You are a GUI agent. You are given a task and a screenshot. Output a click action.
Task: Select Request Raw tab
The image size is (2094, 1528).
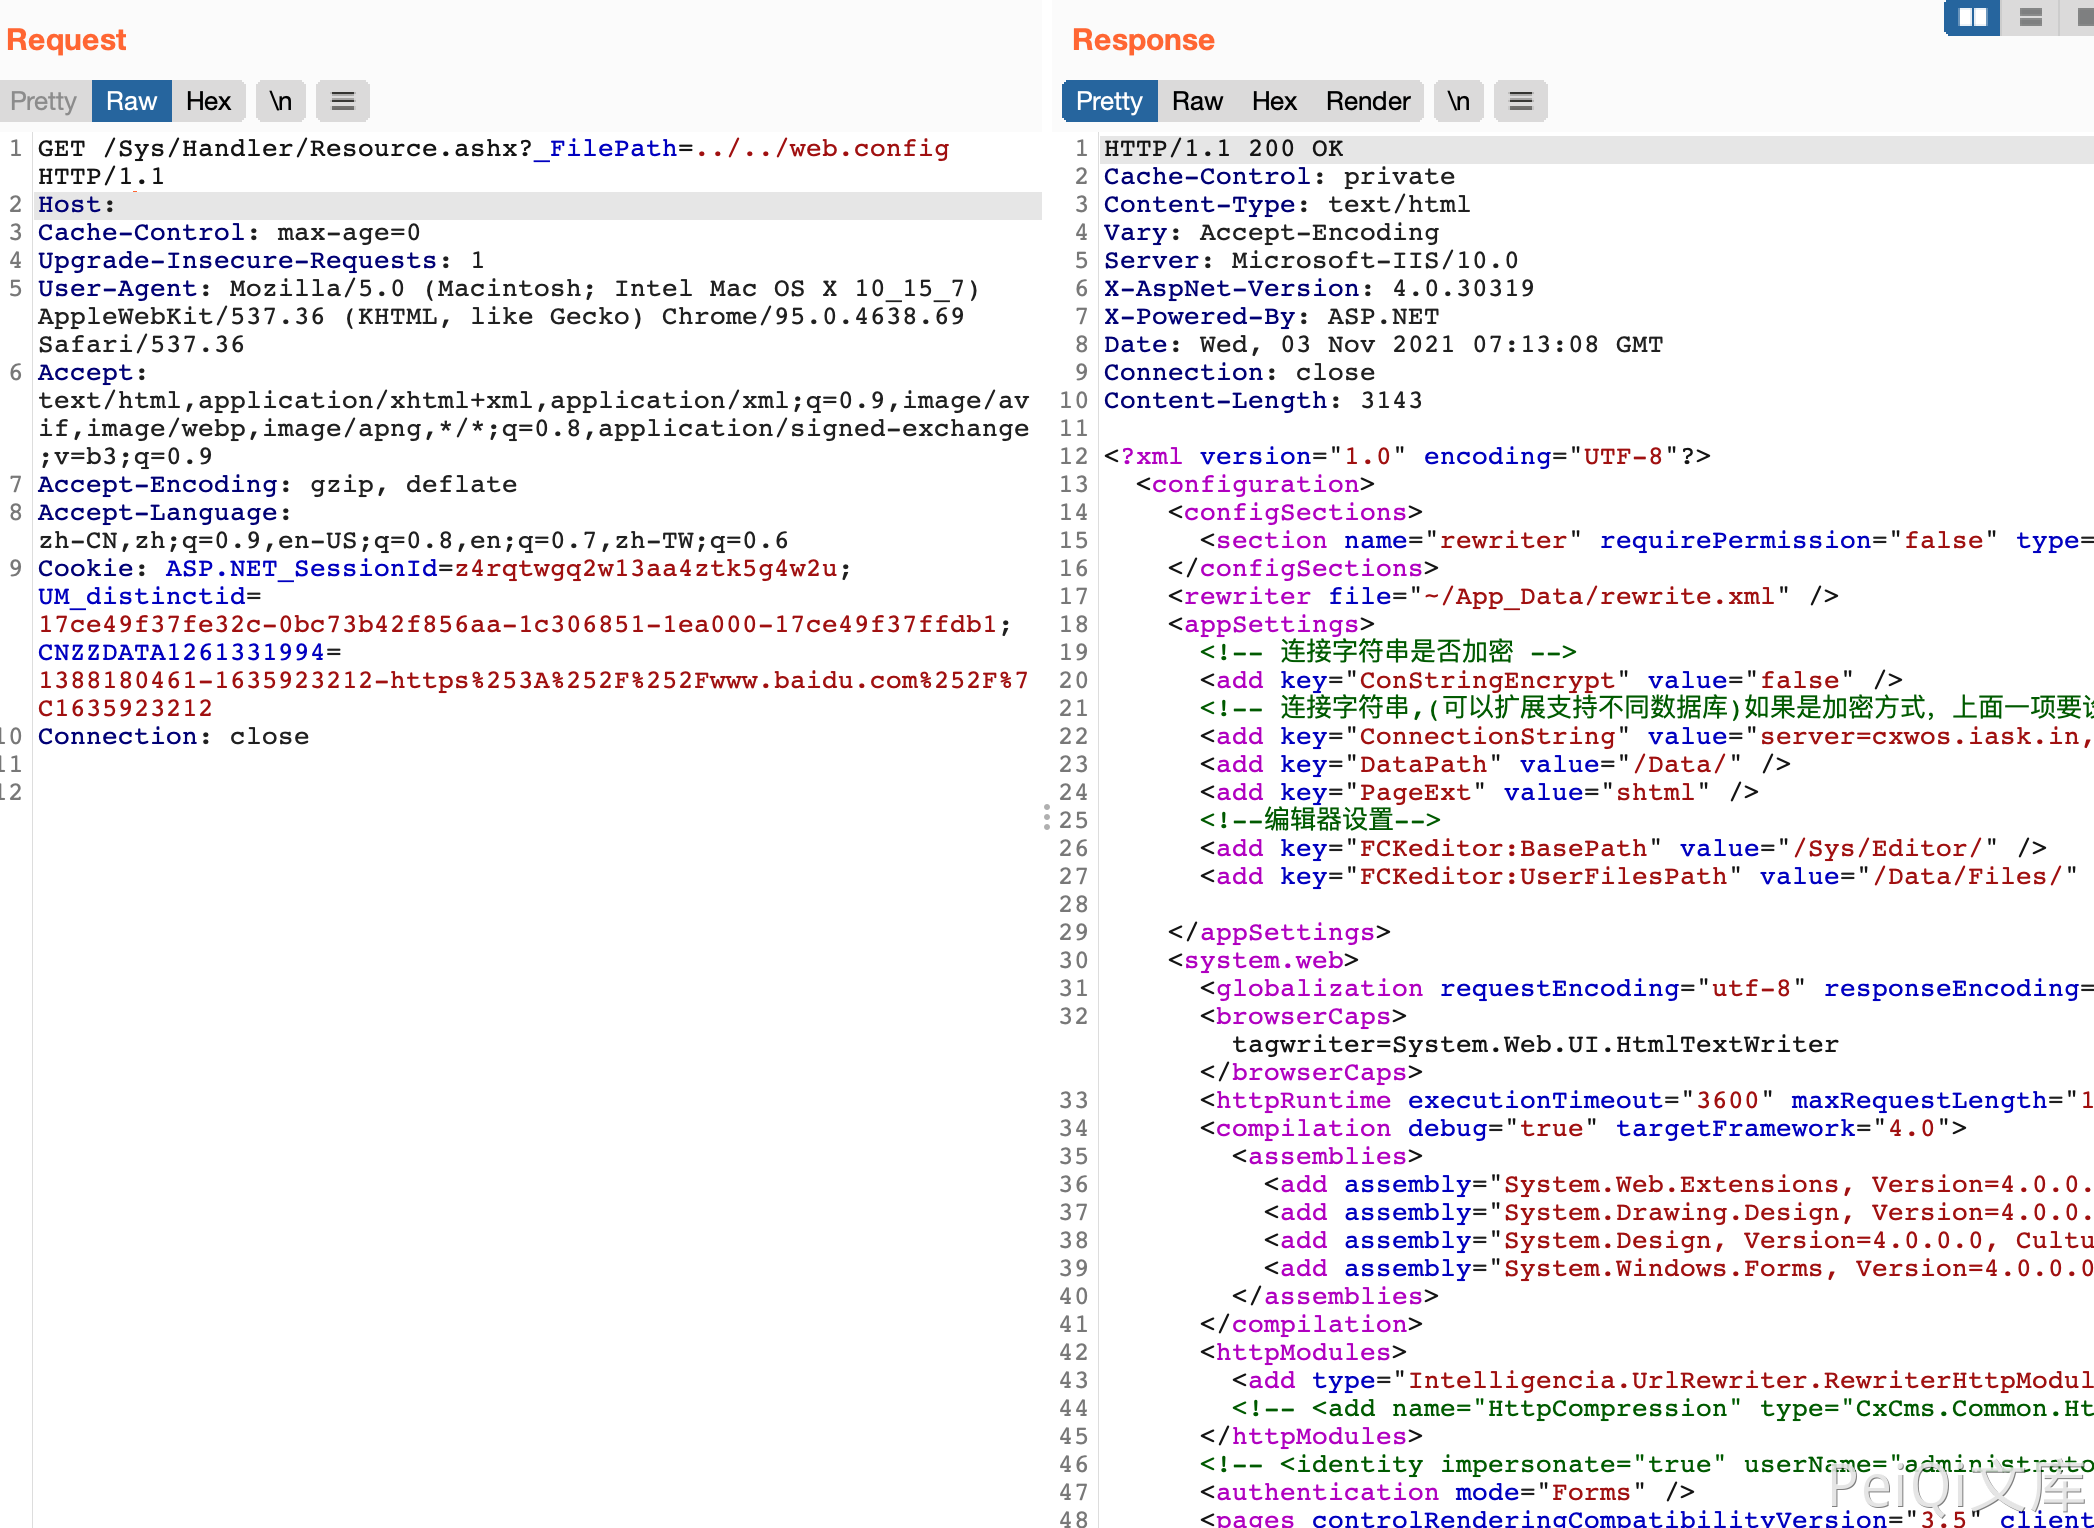131,101
